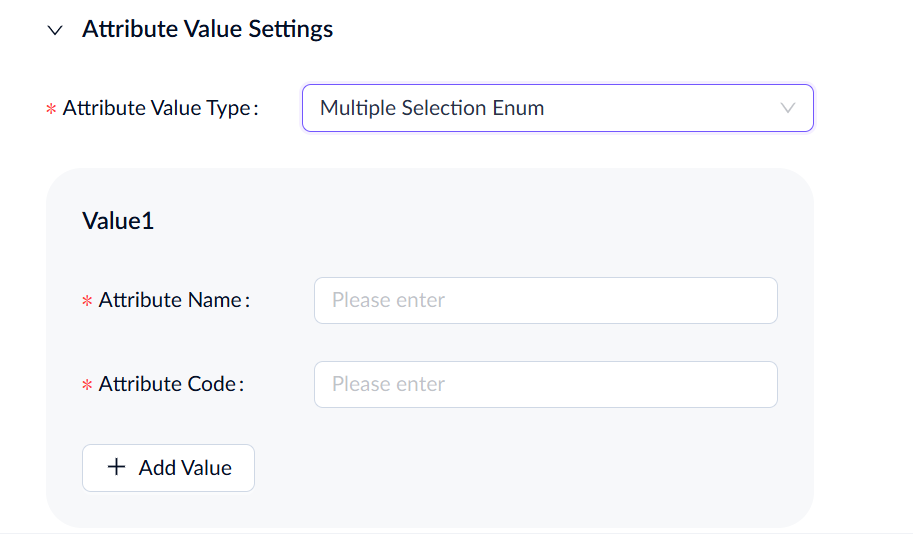Click the Value1 heading
Viewport: 913px width, 548px height.
[x=118, y=221]
